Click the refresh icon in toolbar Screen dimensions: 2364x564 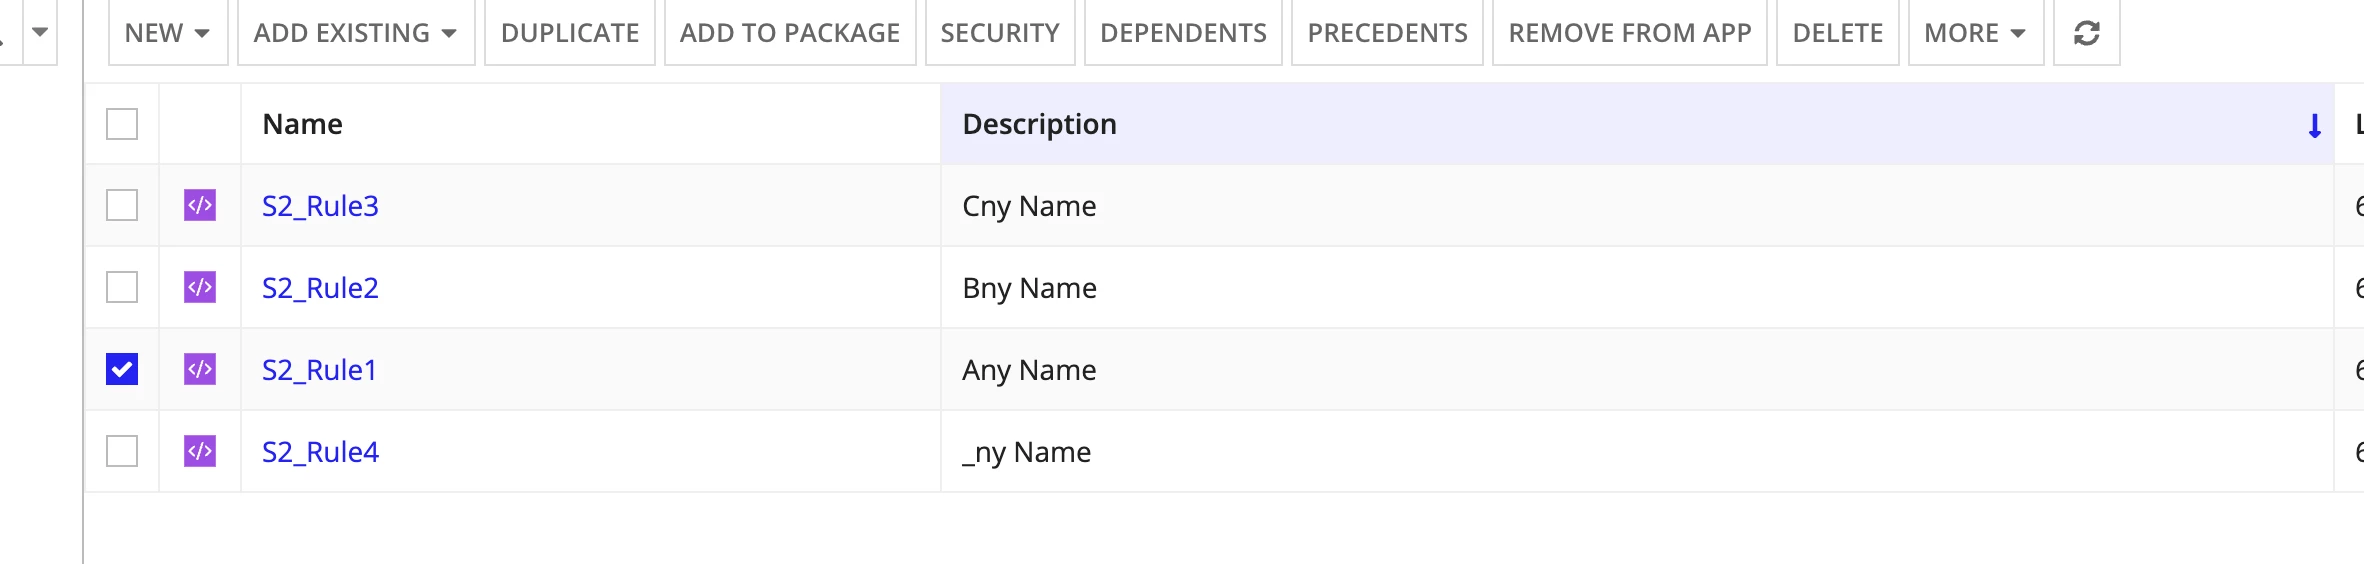coord(2086,33)
